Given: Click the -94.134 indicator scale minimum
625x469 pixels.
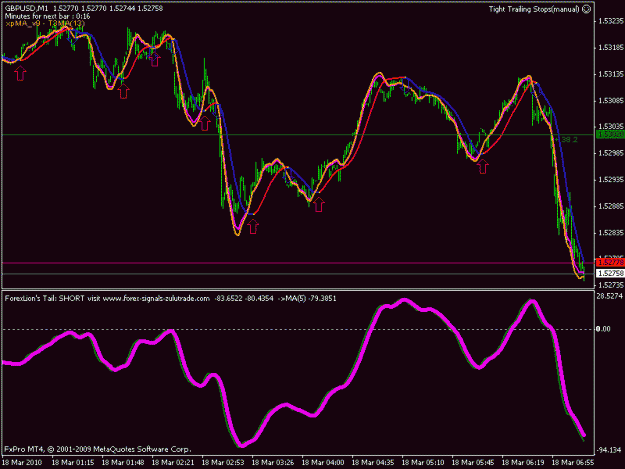Looking at the screenshot, I should (x=609, y=450).
